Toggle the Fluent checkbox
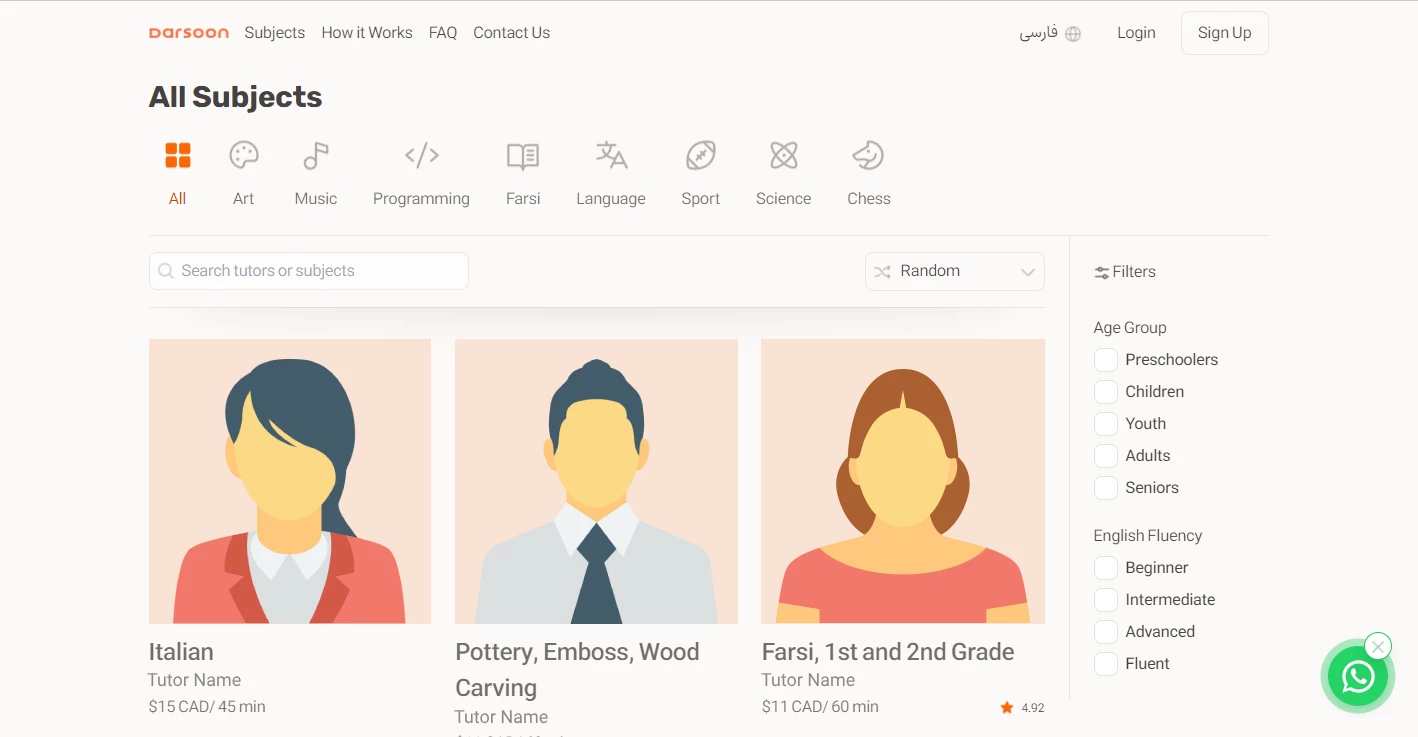 [x=1105, y=664]
